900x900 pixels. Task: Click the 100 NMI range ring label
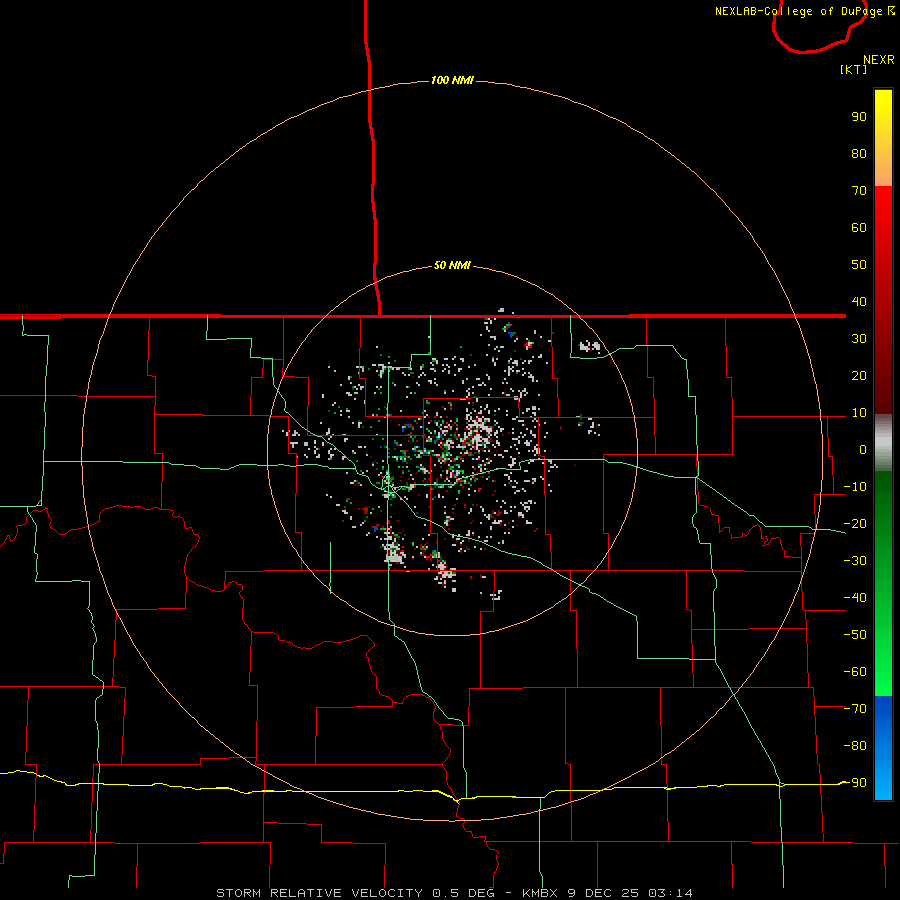pyautogui.click(x=452, y=80)
